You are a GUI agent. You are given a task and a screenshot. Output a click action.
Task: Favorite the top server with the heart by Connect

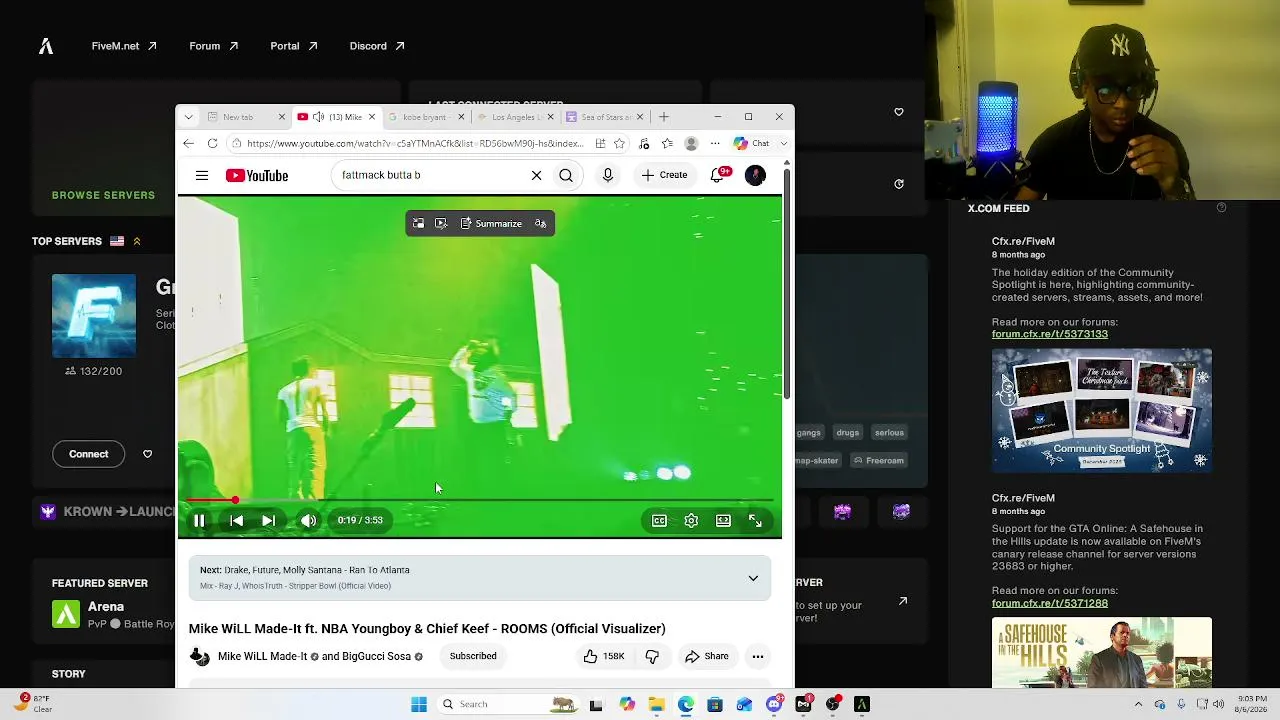147,454
